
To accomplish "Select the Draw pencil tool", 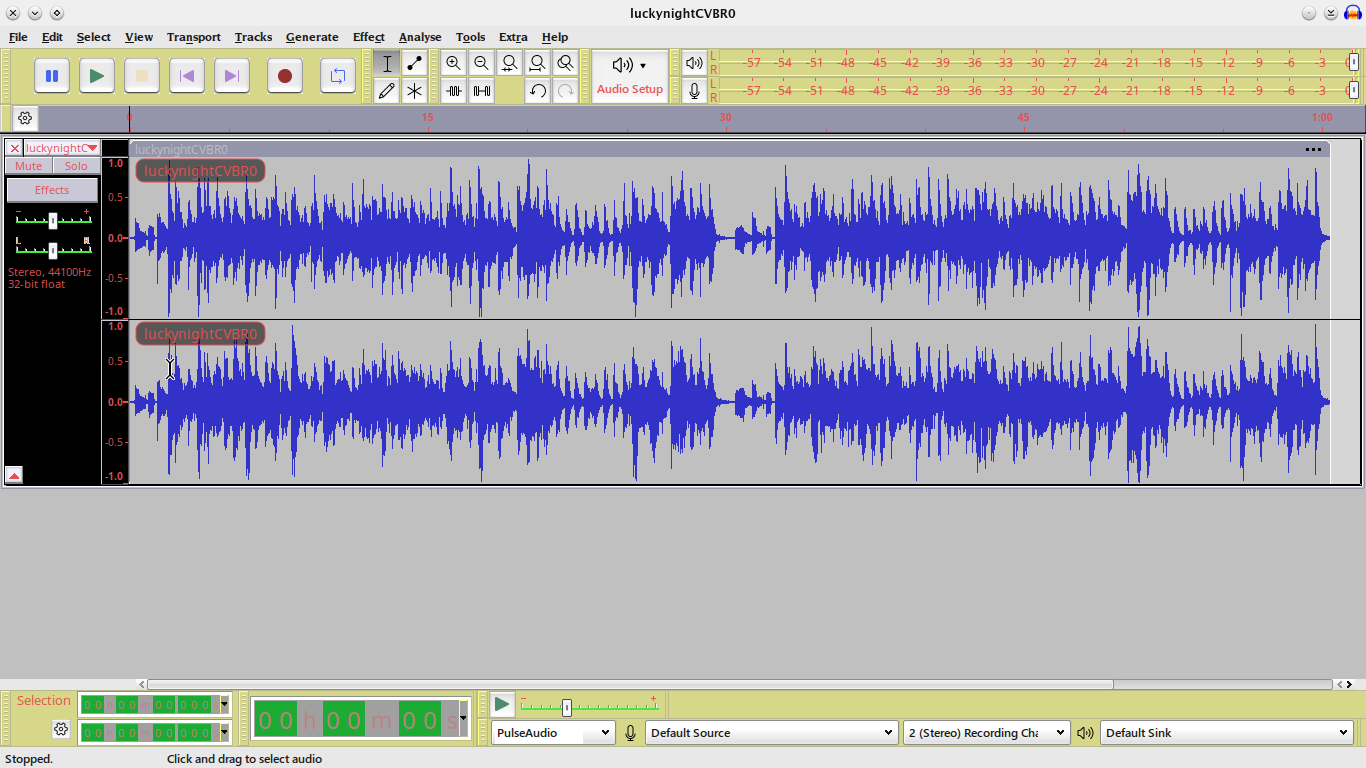I will click(x=387, y=91).
